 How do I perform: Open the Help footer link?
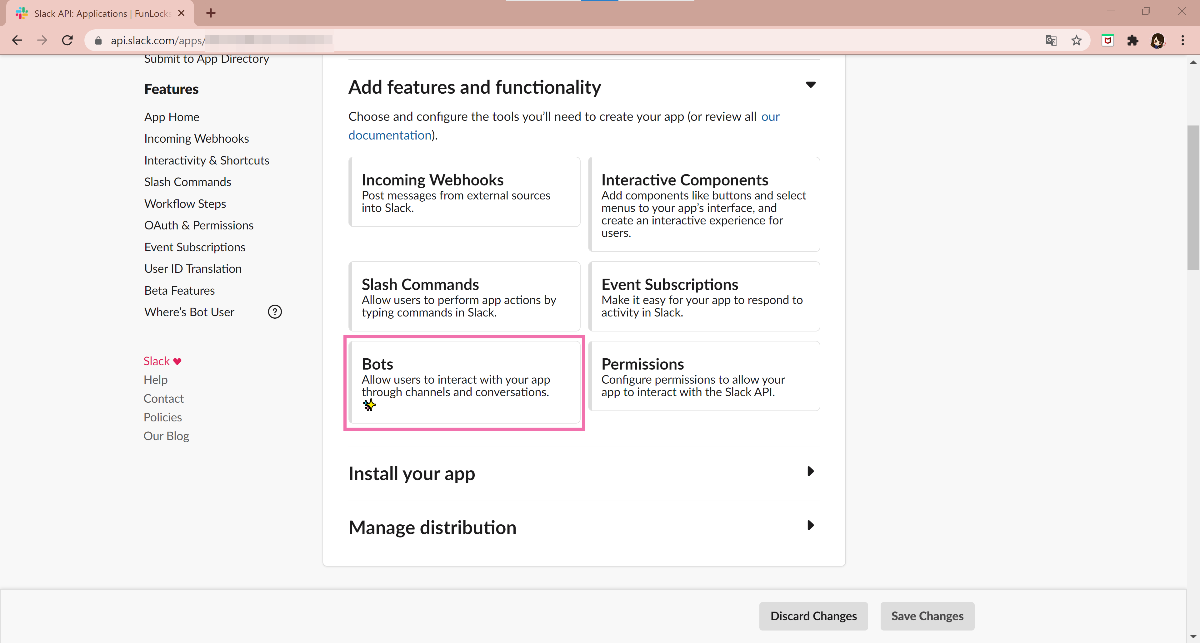point(155,380)
